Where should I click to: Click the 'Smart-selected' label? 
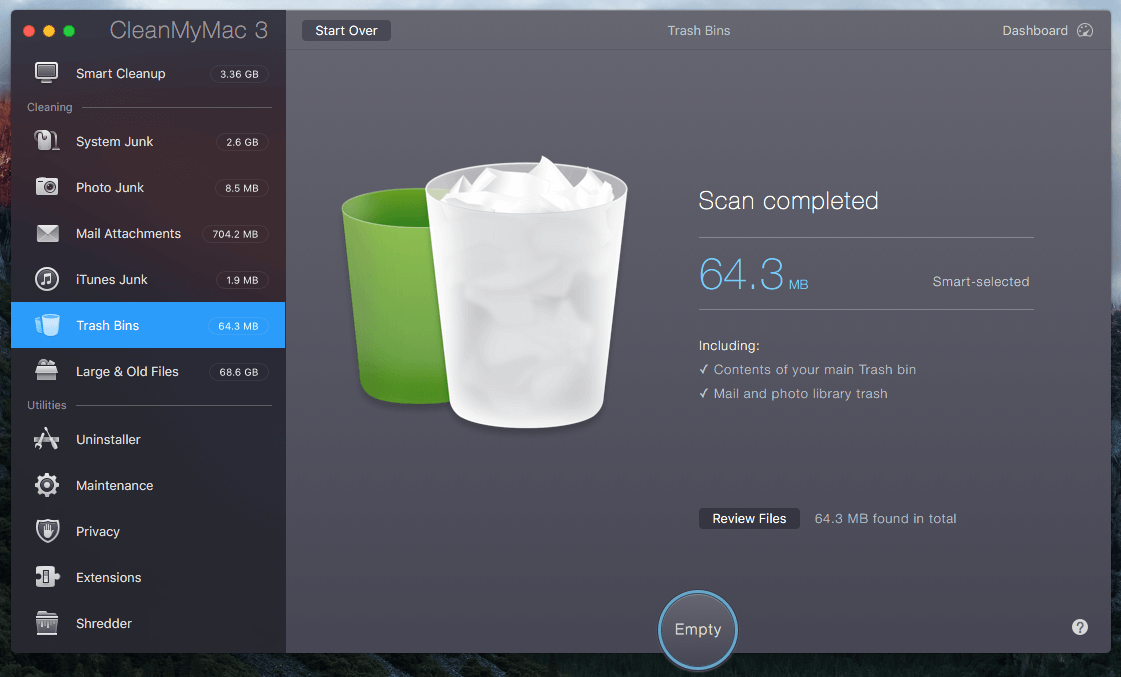coord(980,282)
